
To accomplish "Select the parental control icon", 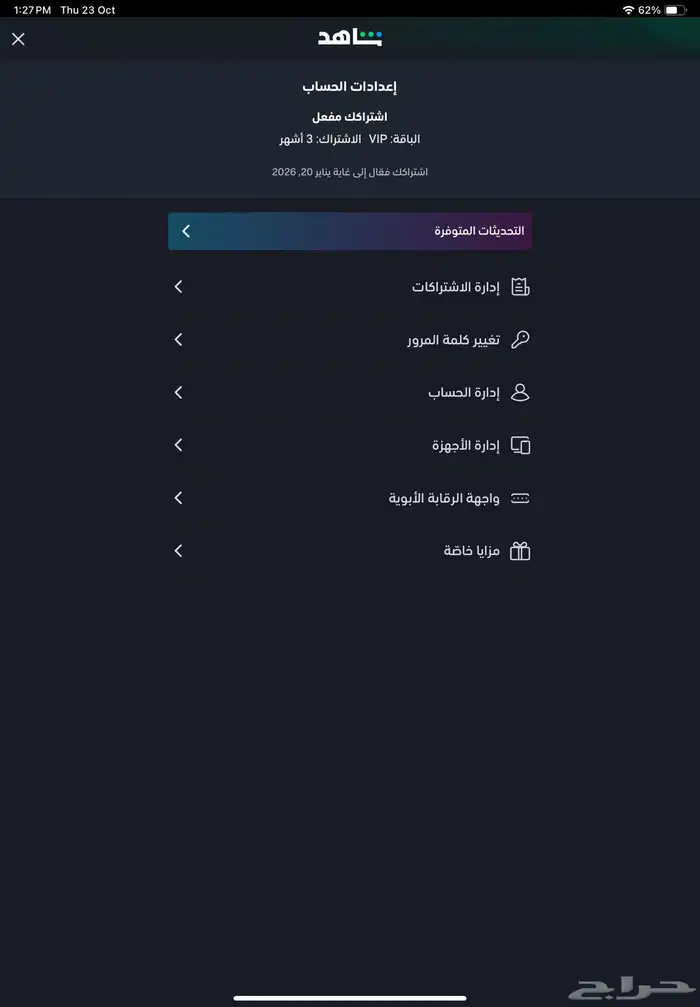I will [519, 497].
